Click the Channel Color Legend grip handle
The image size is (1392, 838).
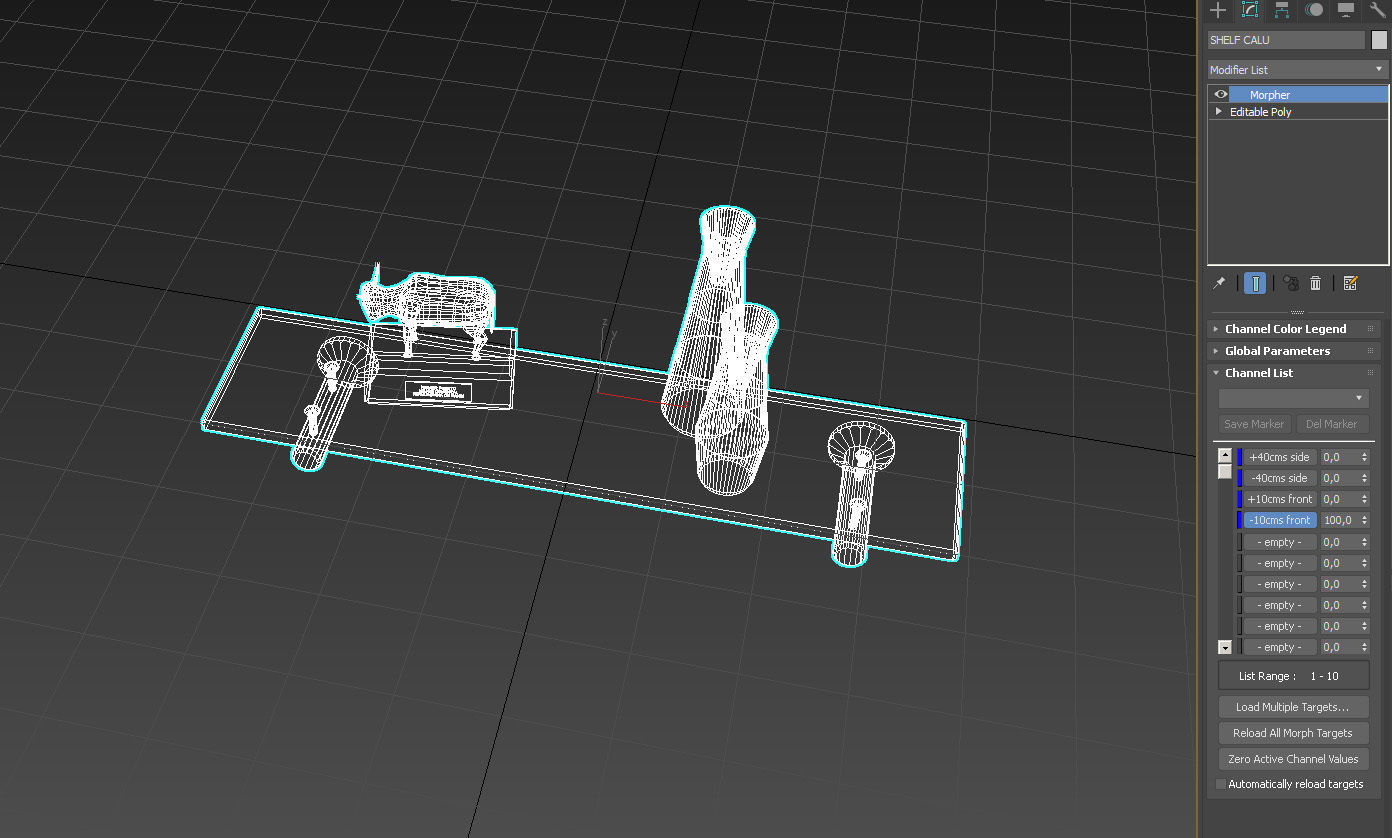1370,329
